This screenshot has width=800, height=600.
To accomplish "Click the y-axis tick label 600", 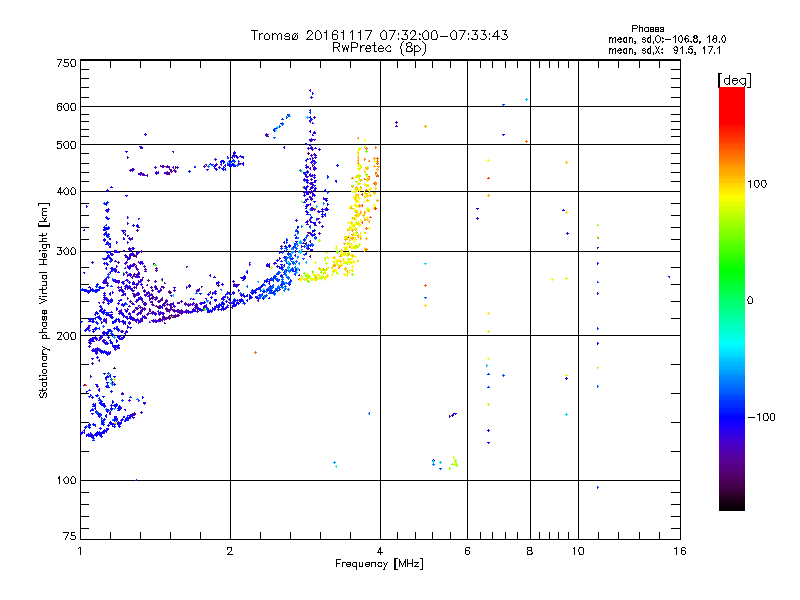I will (x=66, y=107).
